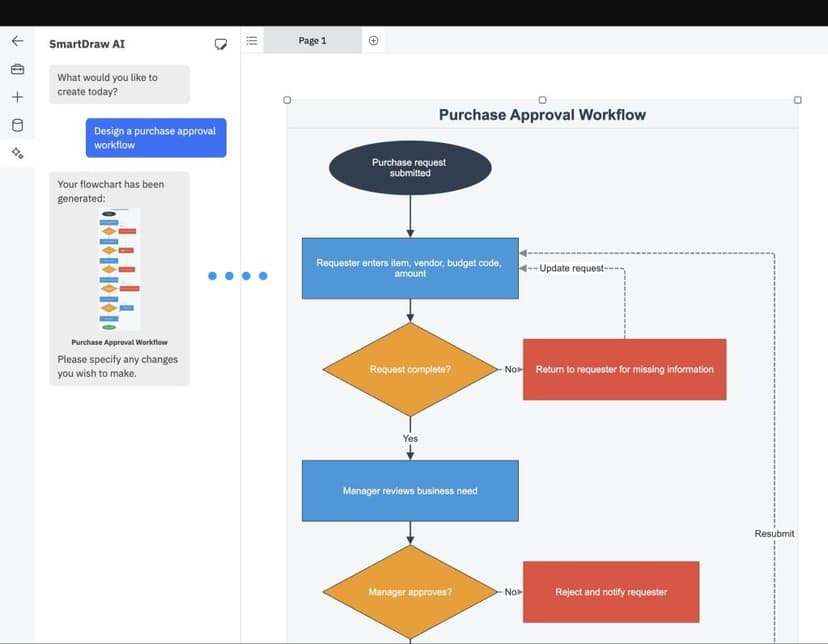
Task: Grab the top-right selection handle of diagram
Action: pyautogui.click(x=798, y=100)
